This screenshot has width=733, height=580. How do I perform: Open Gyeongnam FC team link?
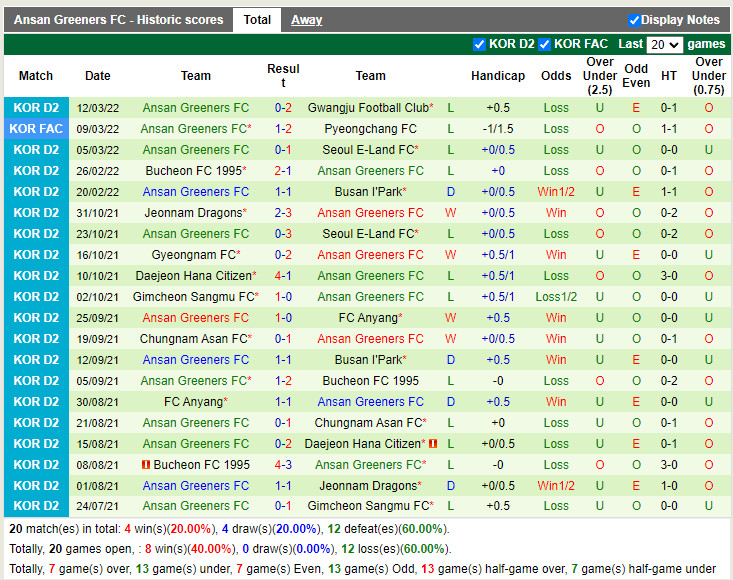click(x=200, y=255)
